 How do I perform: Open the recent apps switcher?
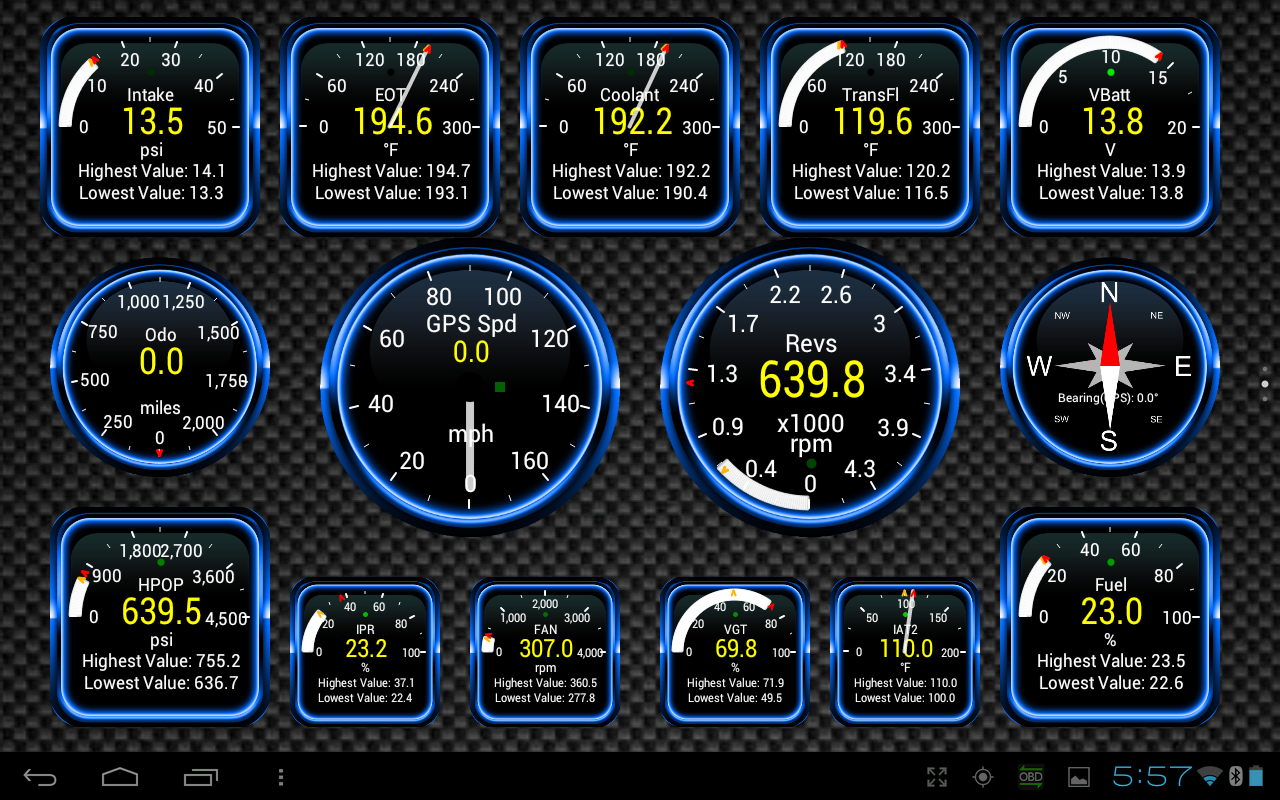tap(200, 777)
